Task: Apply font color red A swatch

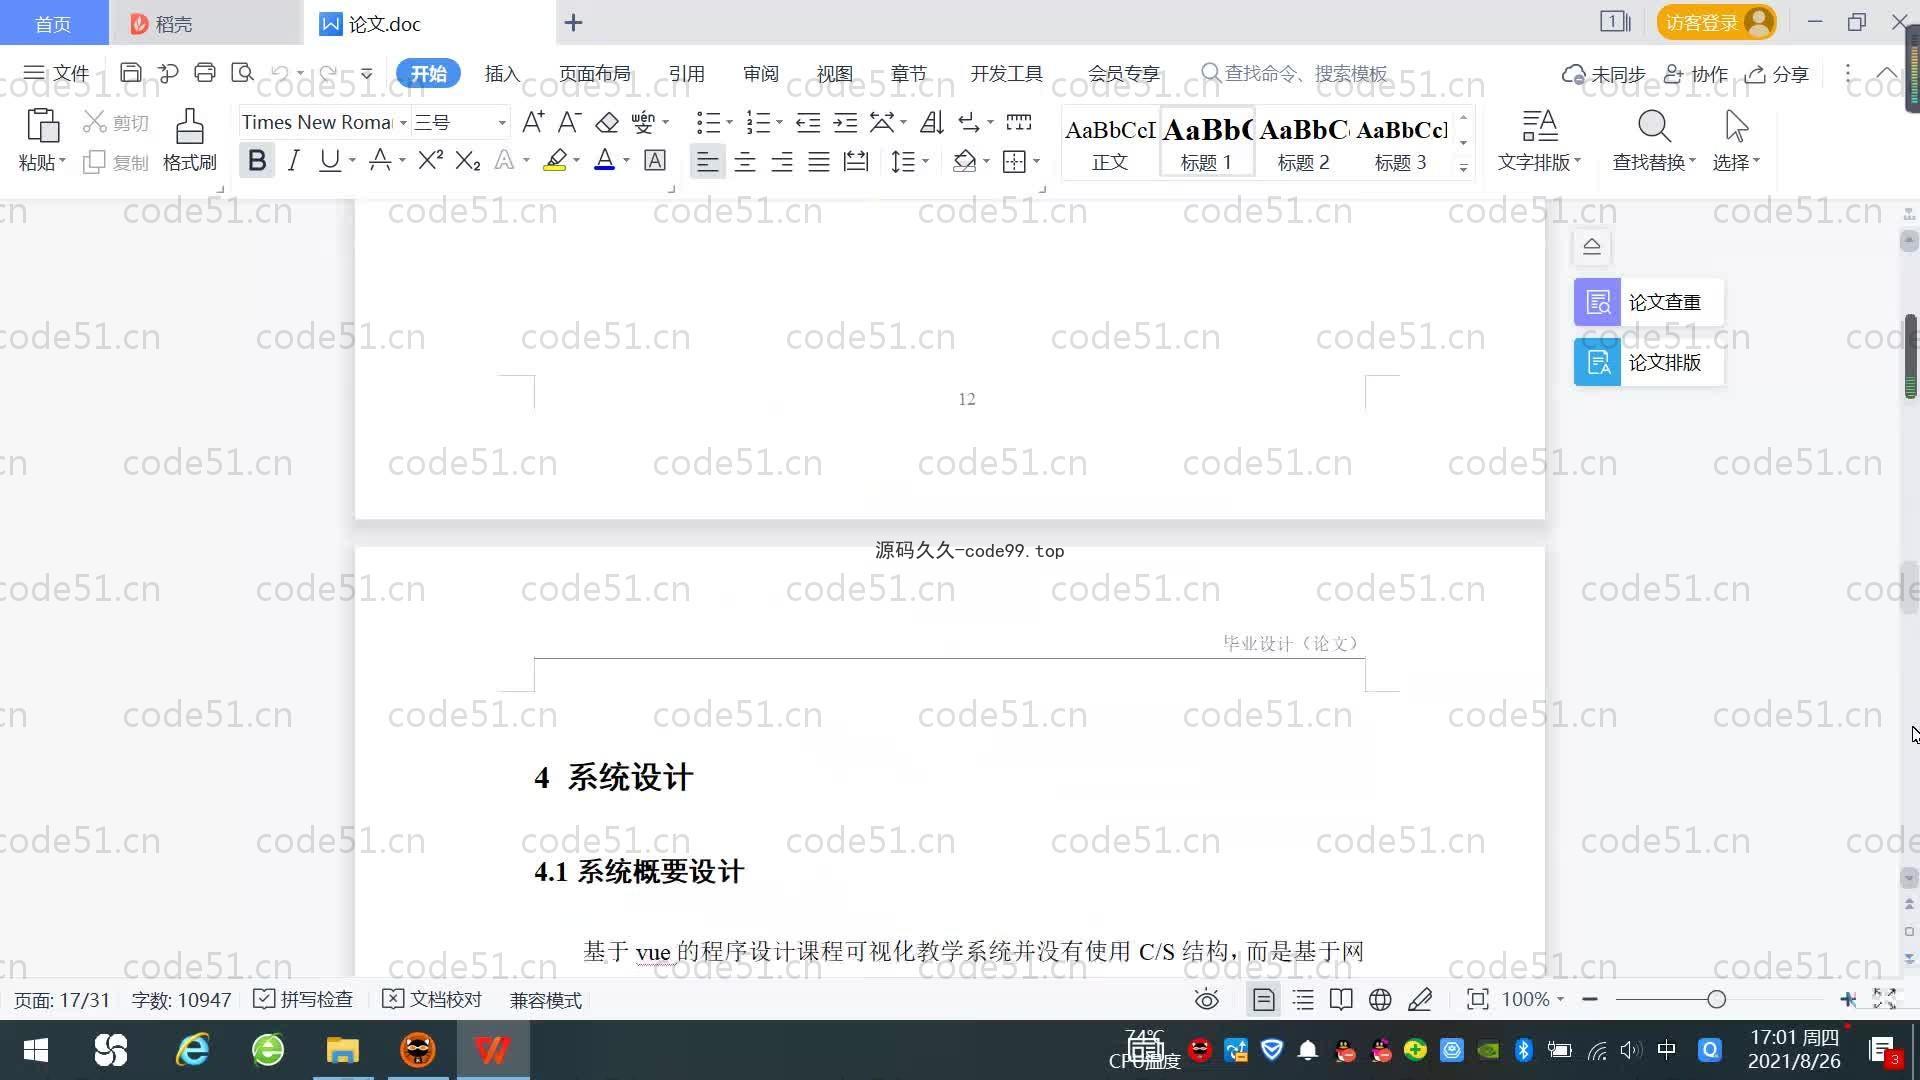Action: 604,160
